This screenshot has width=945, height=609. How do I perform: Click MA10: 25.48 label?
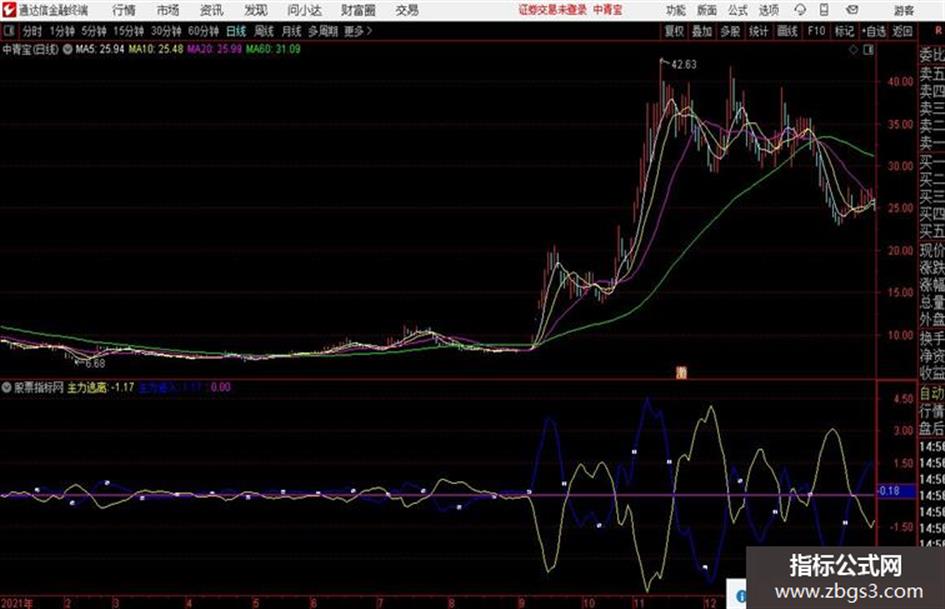(155, 49)
